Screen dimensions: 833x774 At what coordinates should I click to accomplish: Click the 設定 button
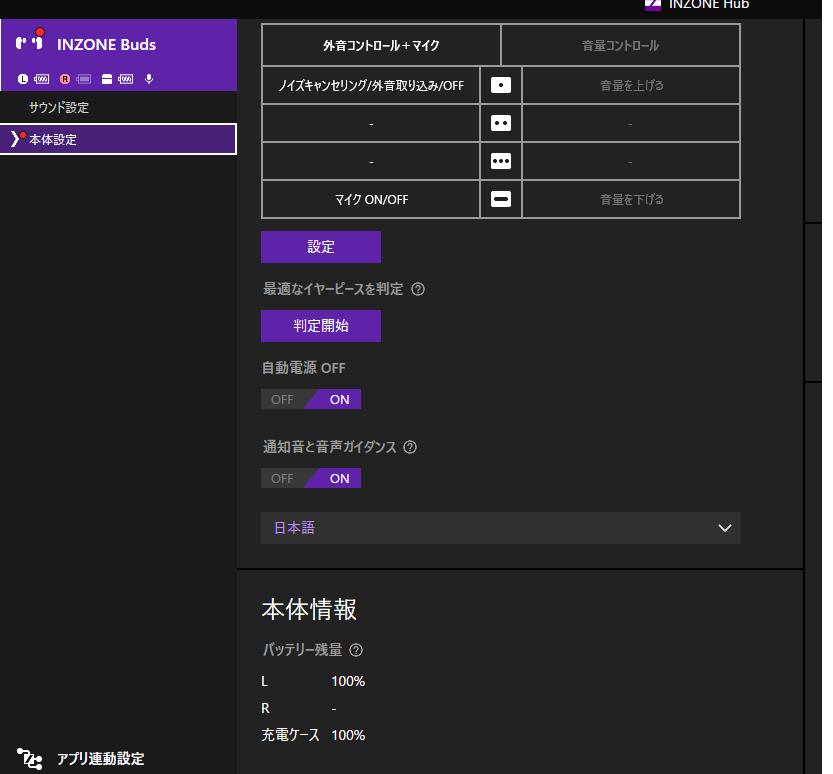321,247
